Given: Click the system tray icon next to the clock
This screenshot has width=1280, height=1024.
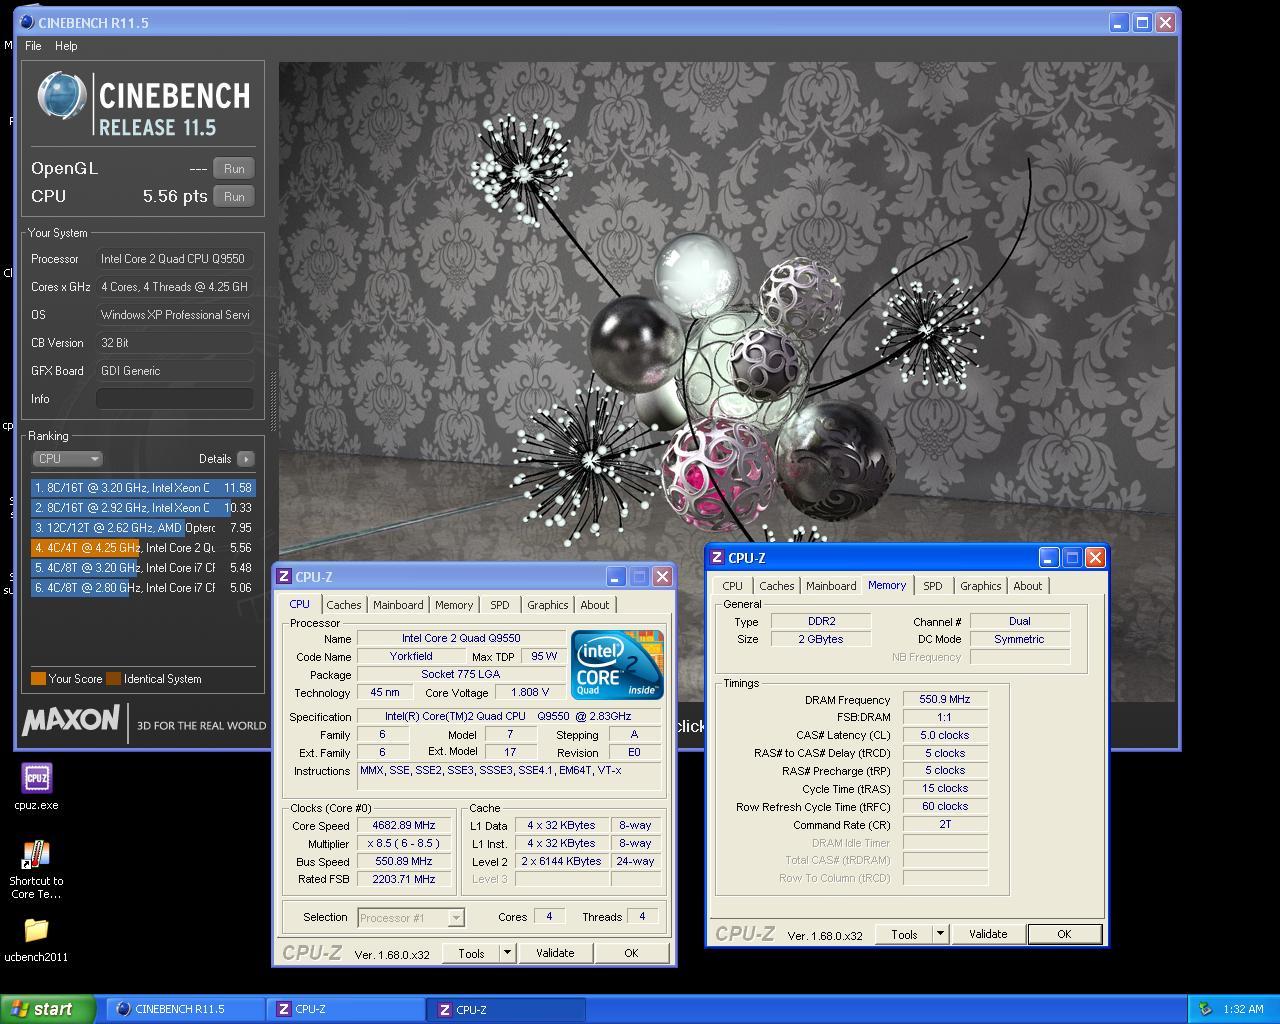Looking at the screenshot, I should coord(1205,1009).
